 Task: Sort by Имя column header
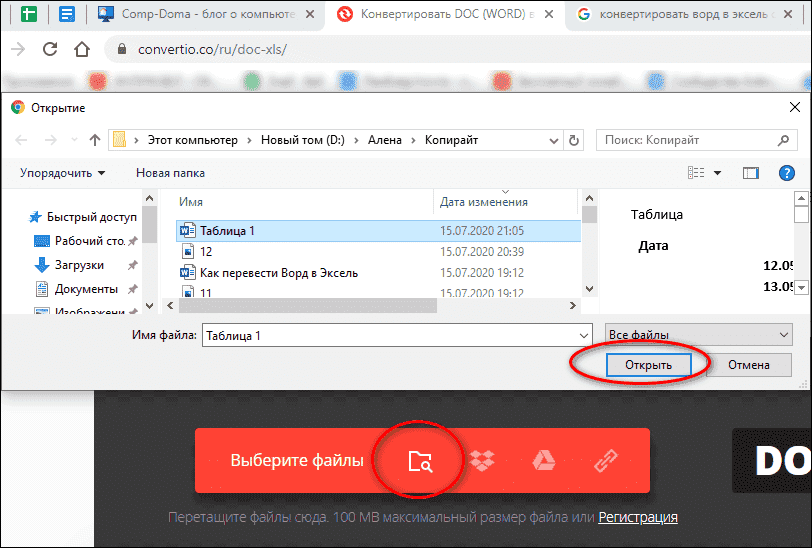(191, 202)
